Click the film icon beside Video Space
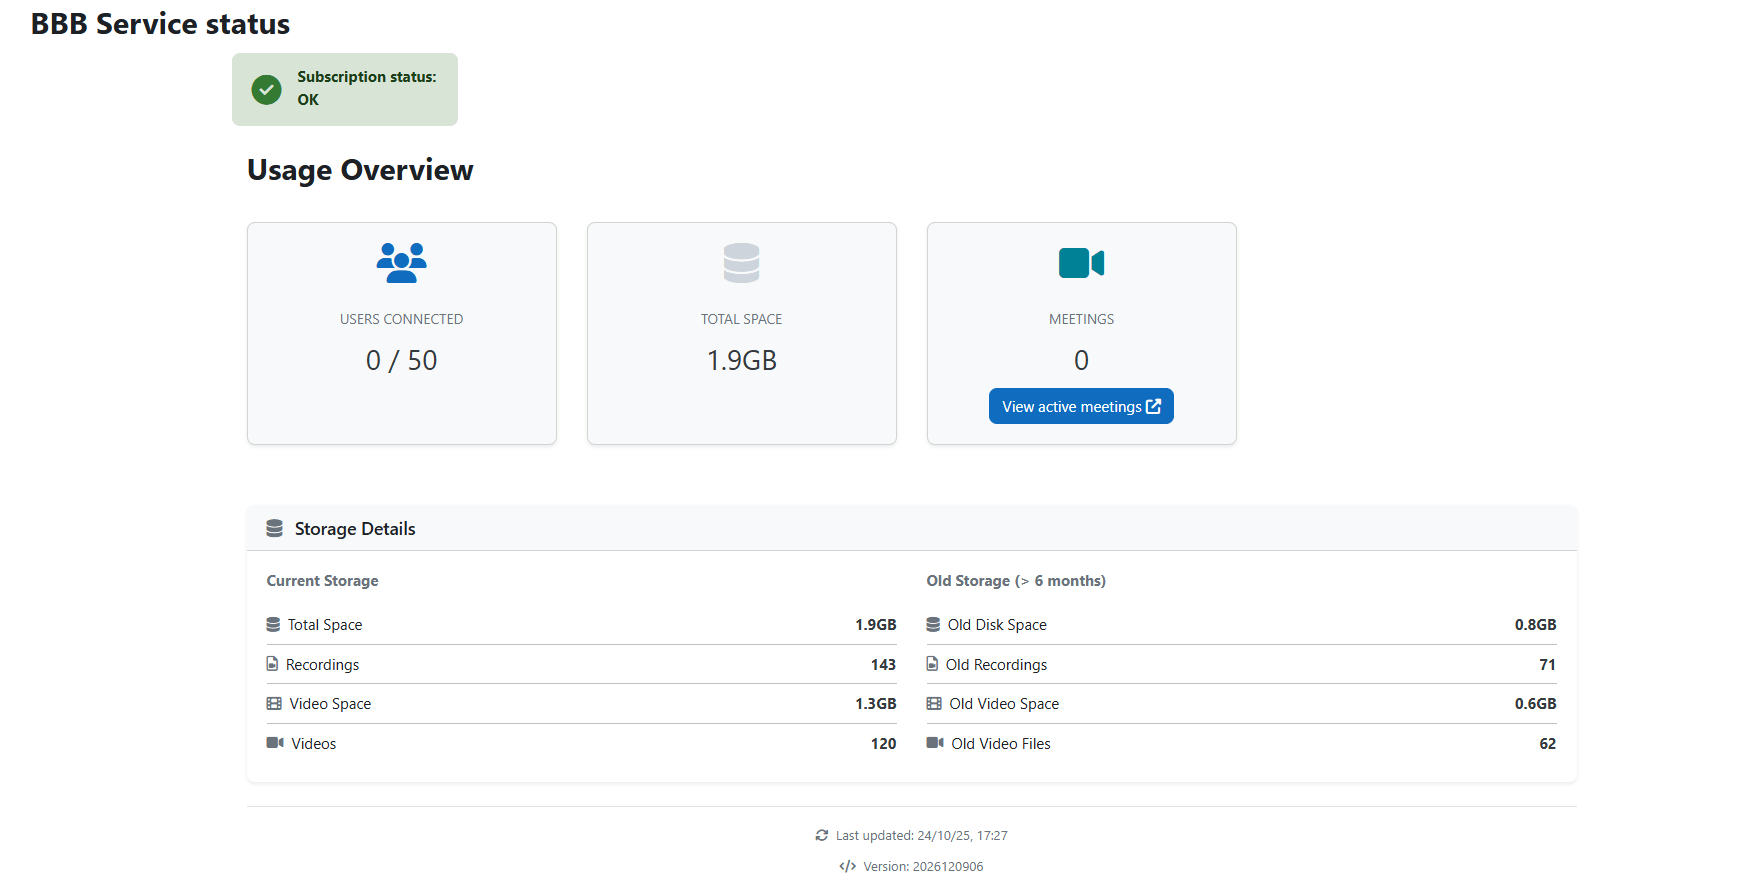The height and width of the screenshot is (875, 1747). click(274, 703)
